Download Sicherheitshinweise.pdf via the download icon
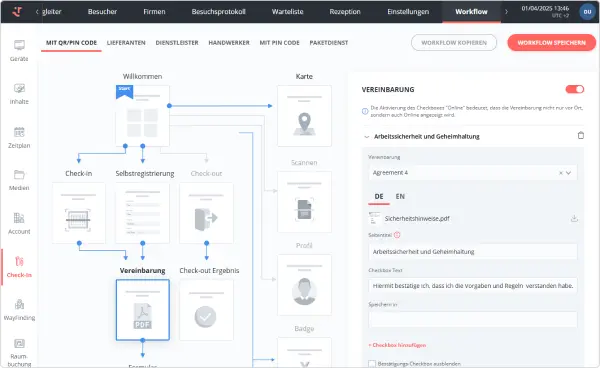Viewport: 600px width, 368px height. [x=574, y=218]
